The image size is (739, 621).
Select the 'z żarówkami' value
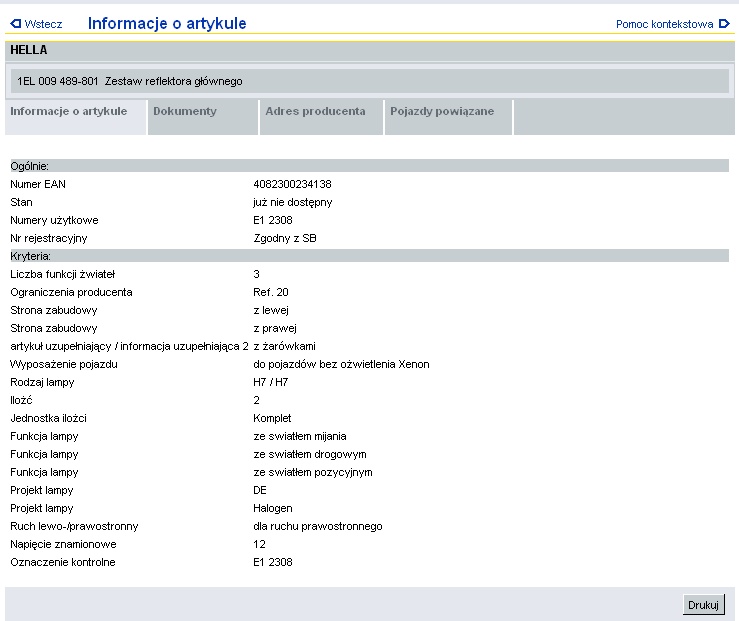pos(284,346)
